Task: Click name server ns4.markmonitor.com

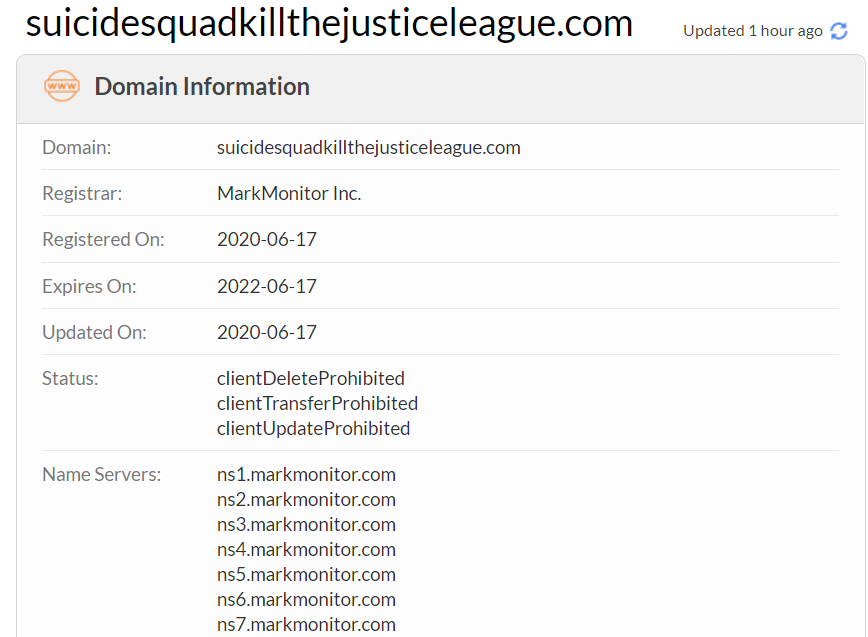Action: (x=306, y=549)
